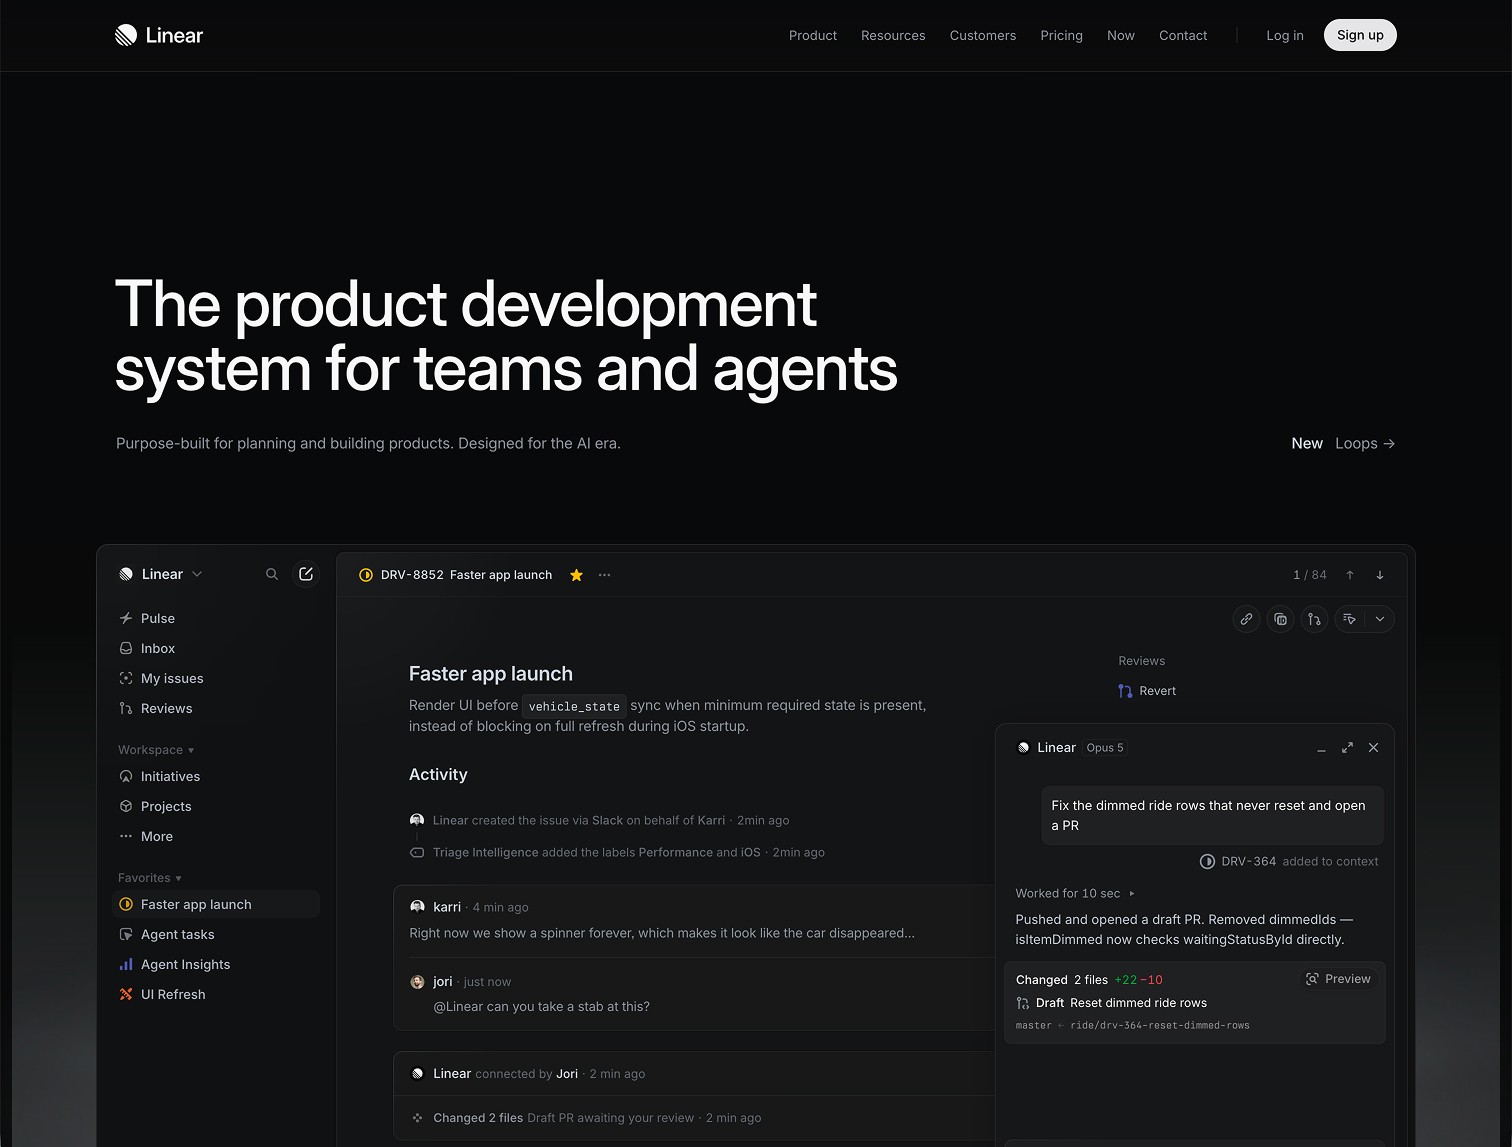Screen dimensions: 1512x1147
Task: Click the Sign up button
Action: tap(1360, 35)
